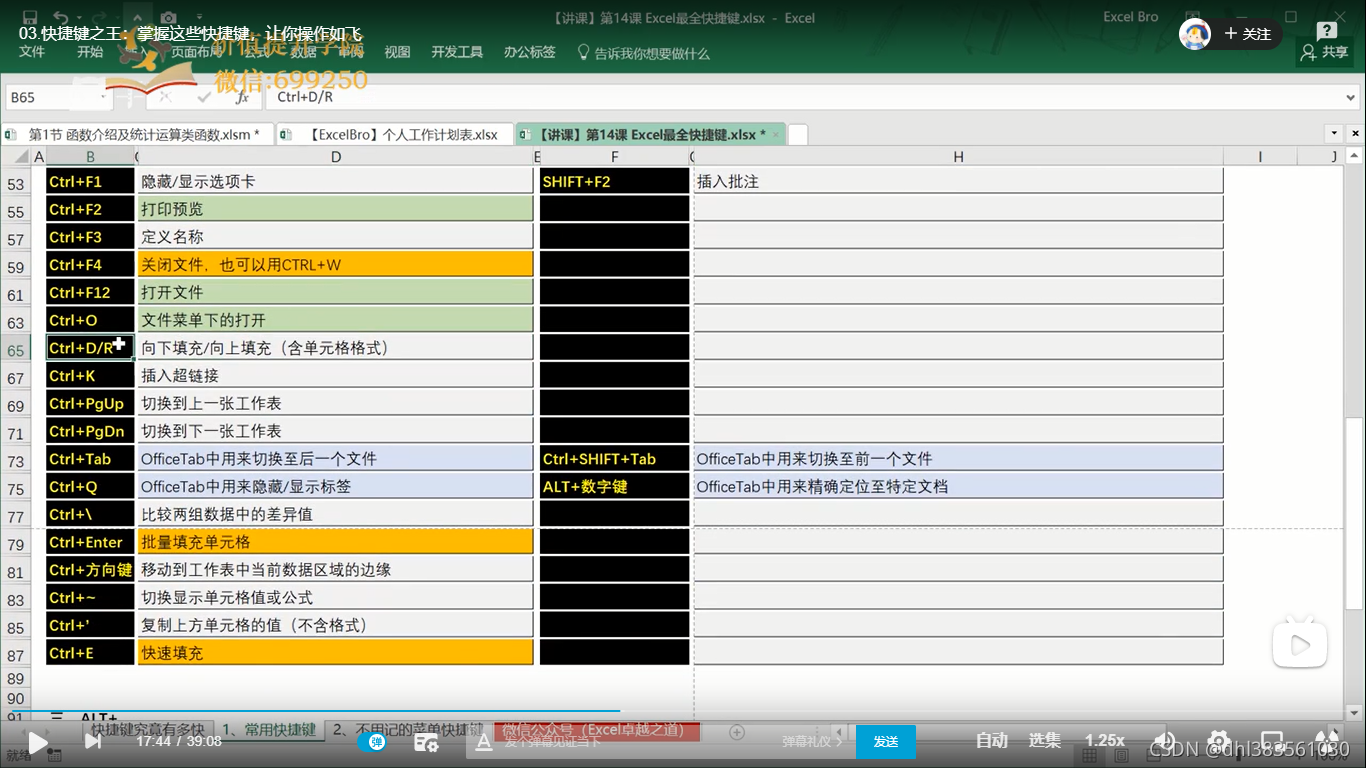This screenshot has width=1366, height=768.
Task: Open Excel help question mark icon
Action: (x=1327, y=31)
